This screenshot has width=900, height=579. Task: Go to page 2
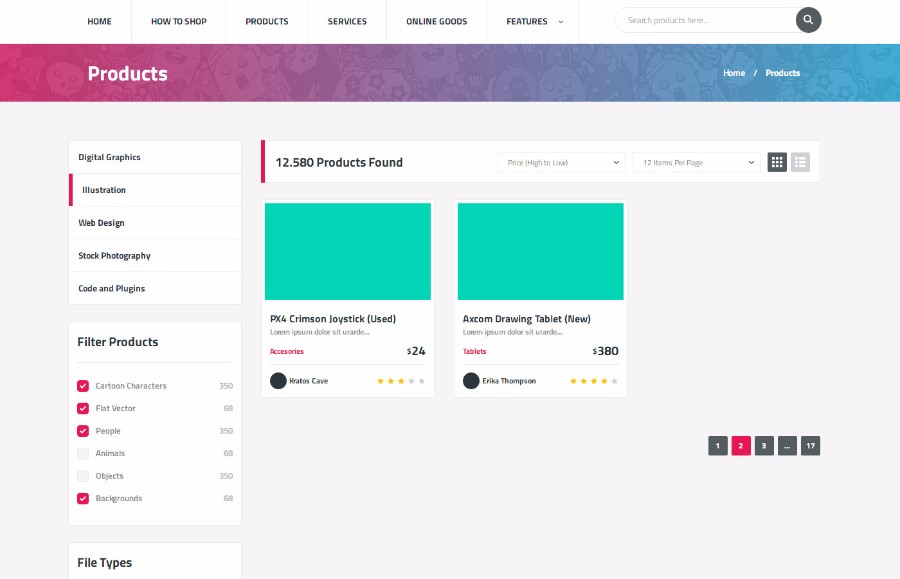[741, 446]
